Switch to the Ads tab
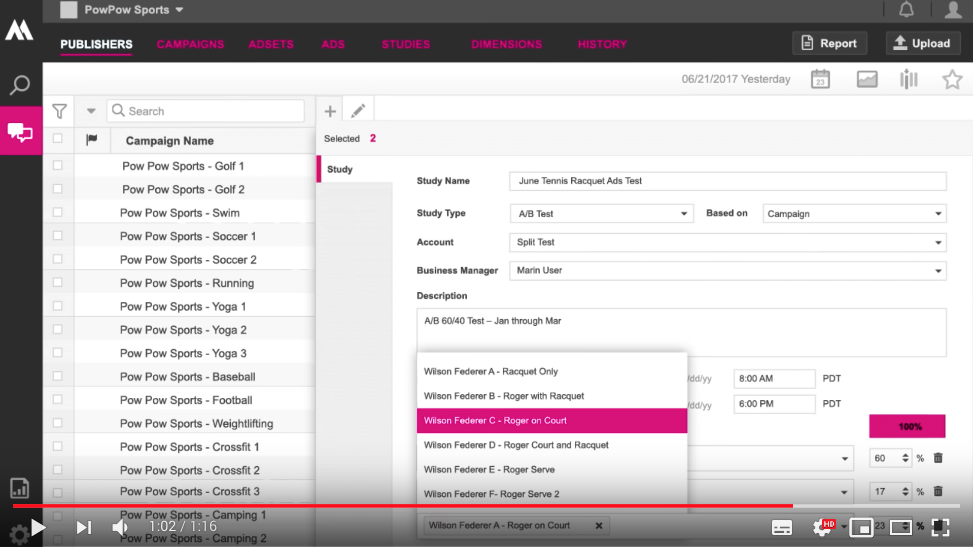The height and width of the screenshot is (547, 973). [x=333, y=44]
